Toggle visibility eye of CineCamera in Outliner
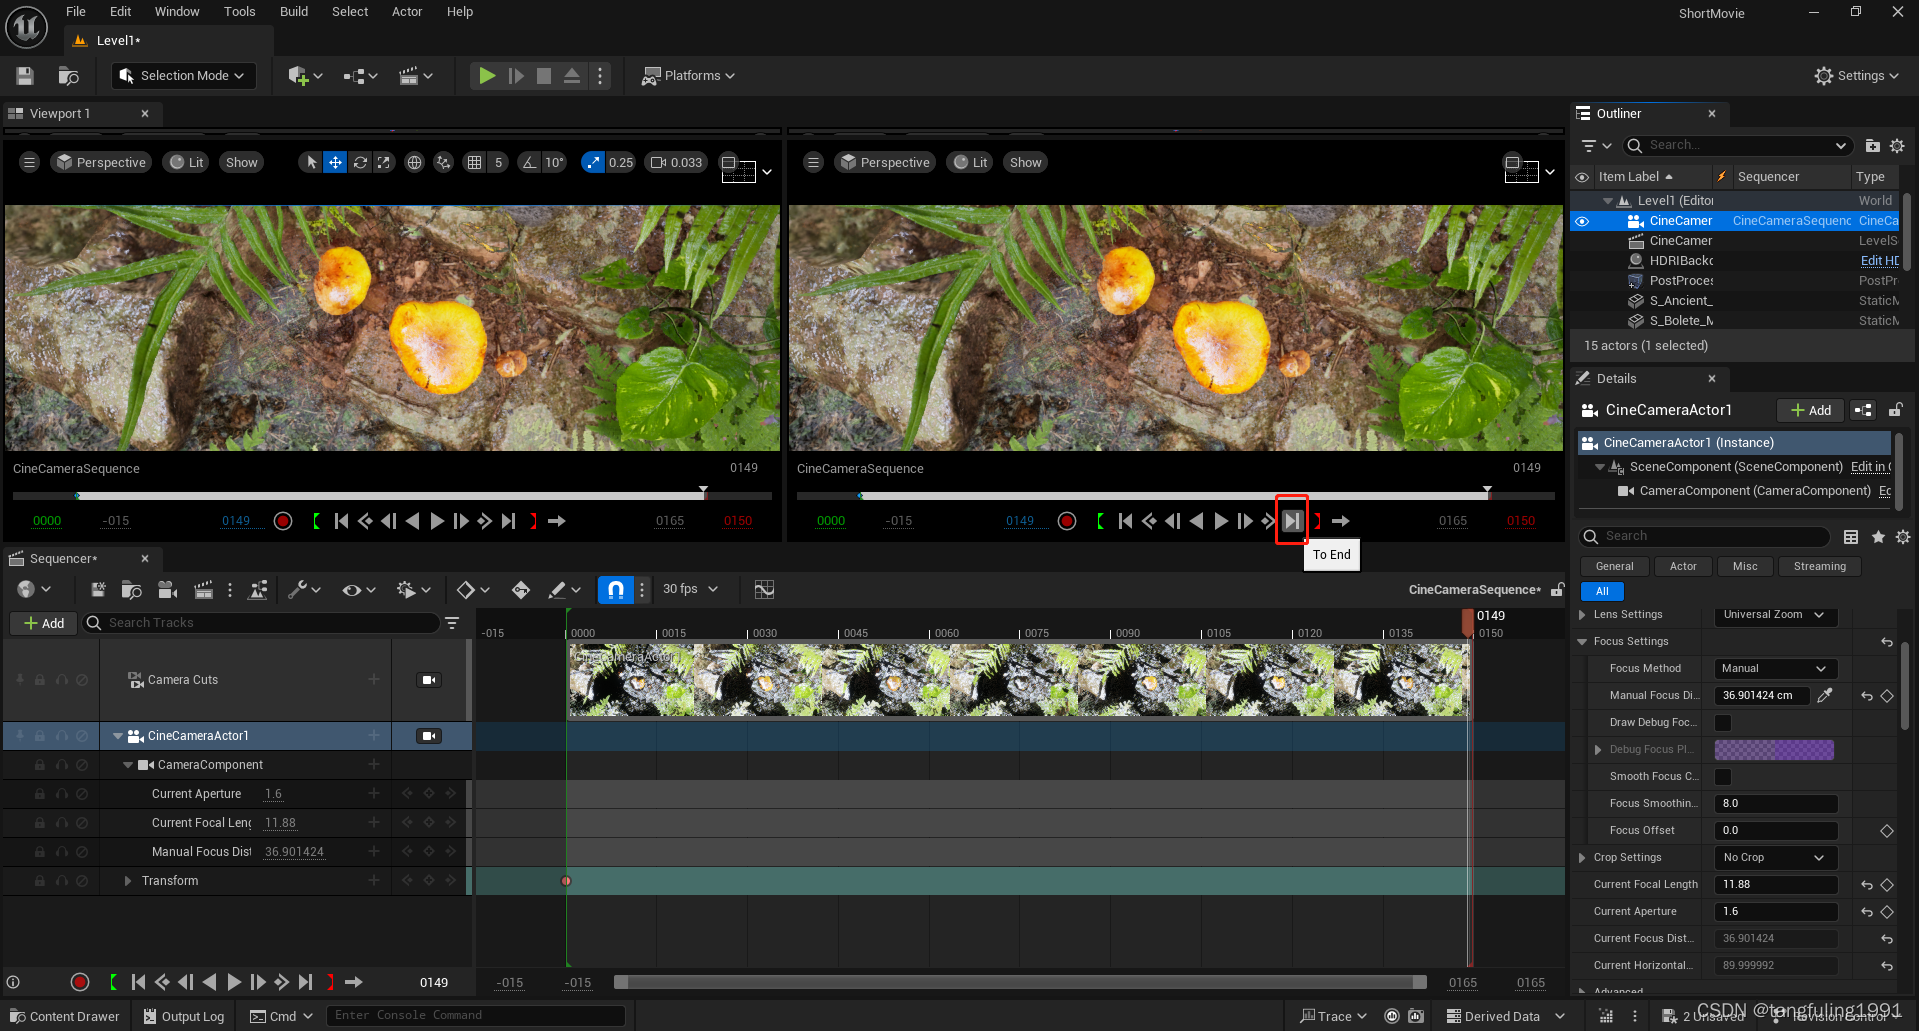This screenshot has height=1031, width=1919. [x=1582, y=221]
